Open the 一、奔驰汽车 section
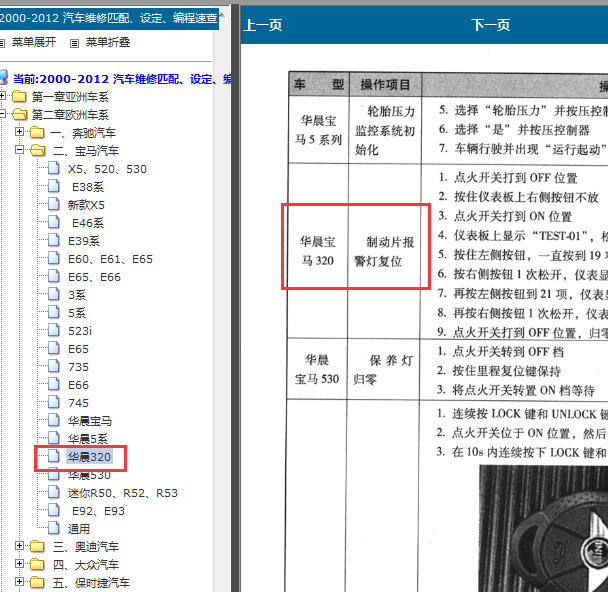This screenshot has width=608, height=592. pos(83,133)
